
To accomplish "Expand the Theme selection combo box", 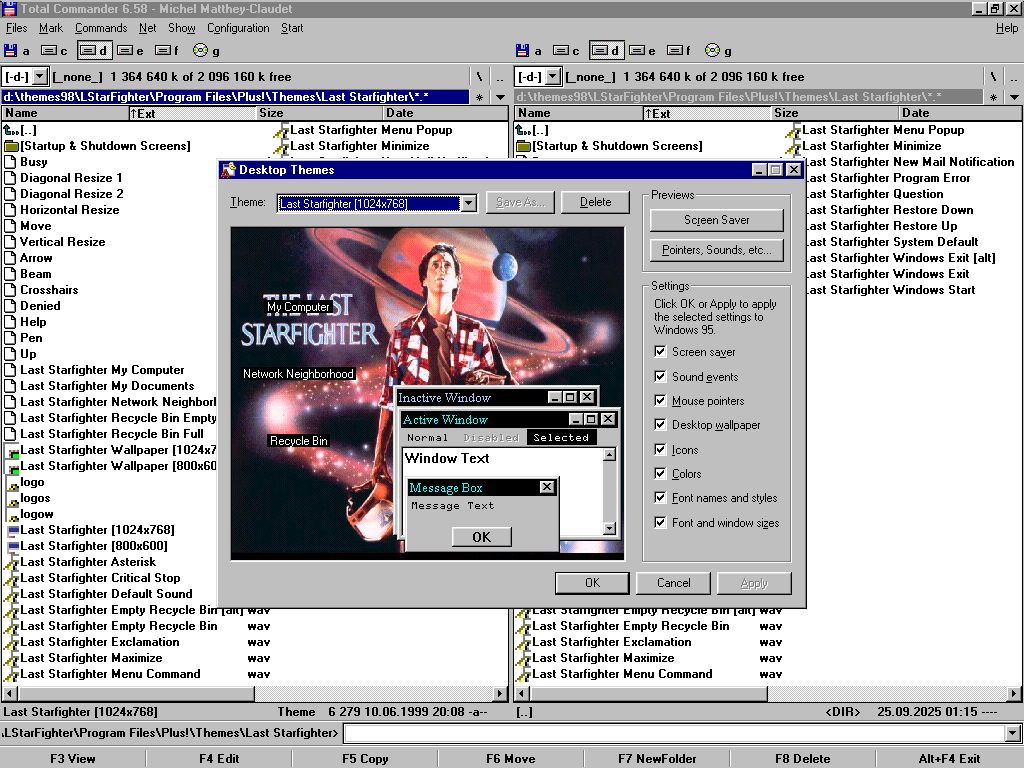I will (468, 203).
